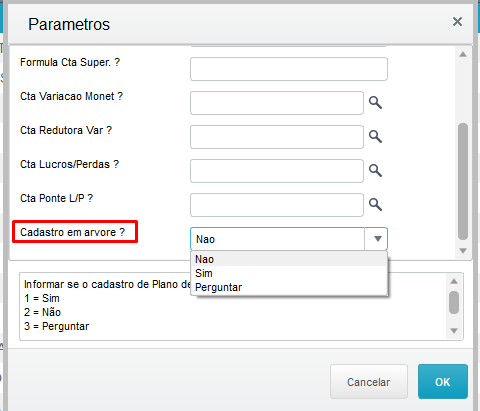Click the '2 = Não' help line
480x411 pixels.
pyautogui.click(x=42, y=312)
